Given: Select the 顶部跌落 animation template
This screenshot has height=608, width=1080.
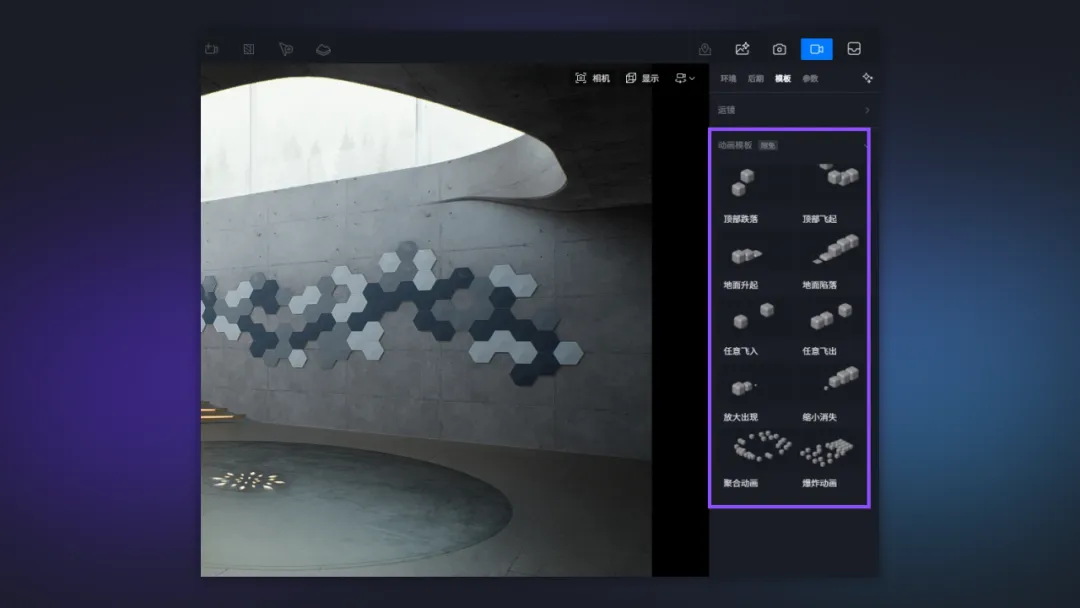Looking at the screenshot, I should pos(741,190).
